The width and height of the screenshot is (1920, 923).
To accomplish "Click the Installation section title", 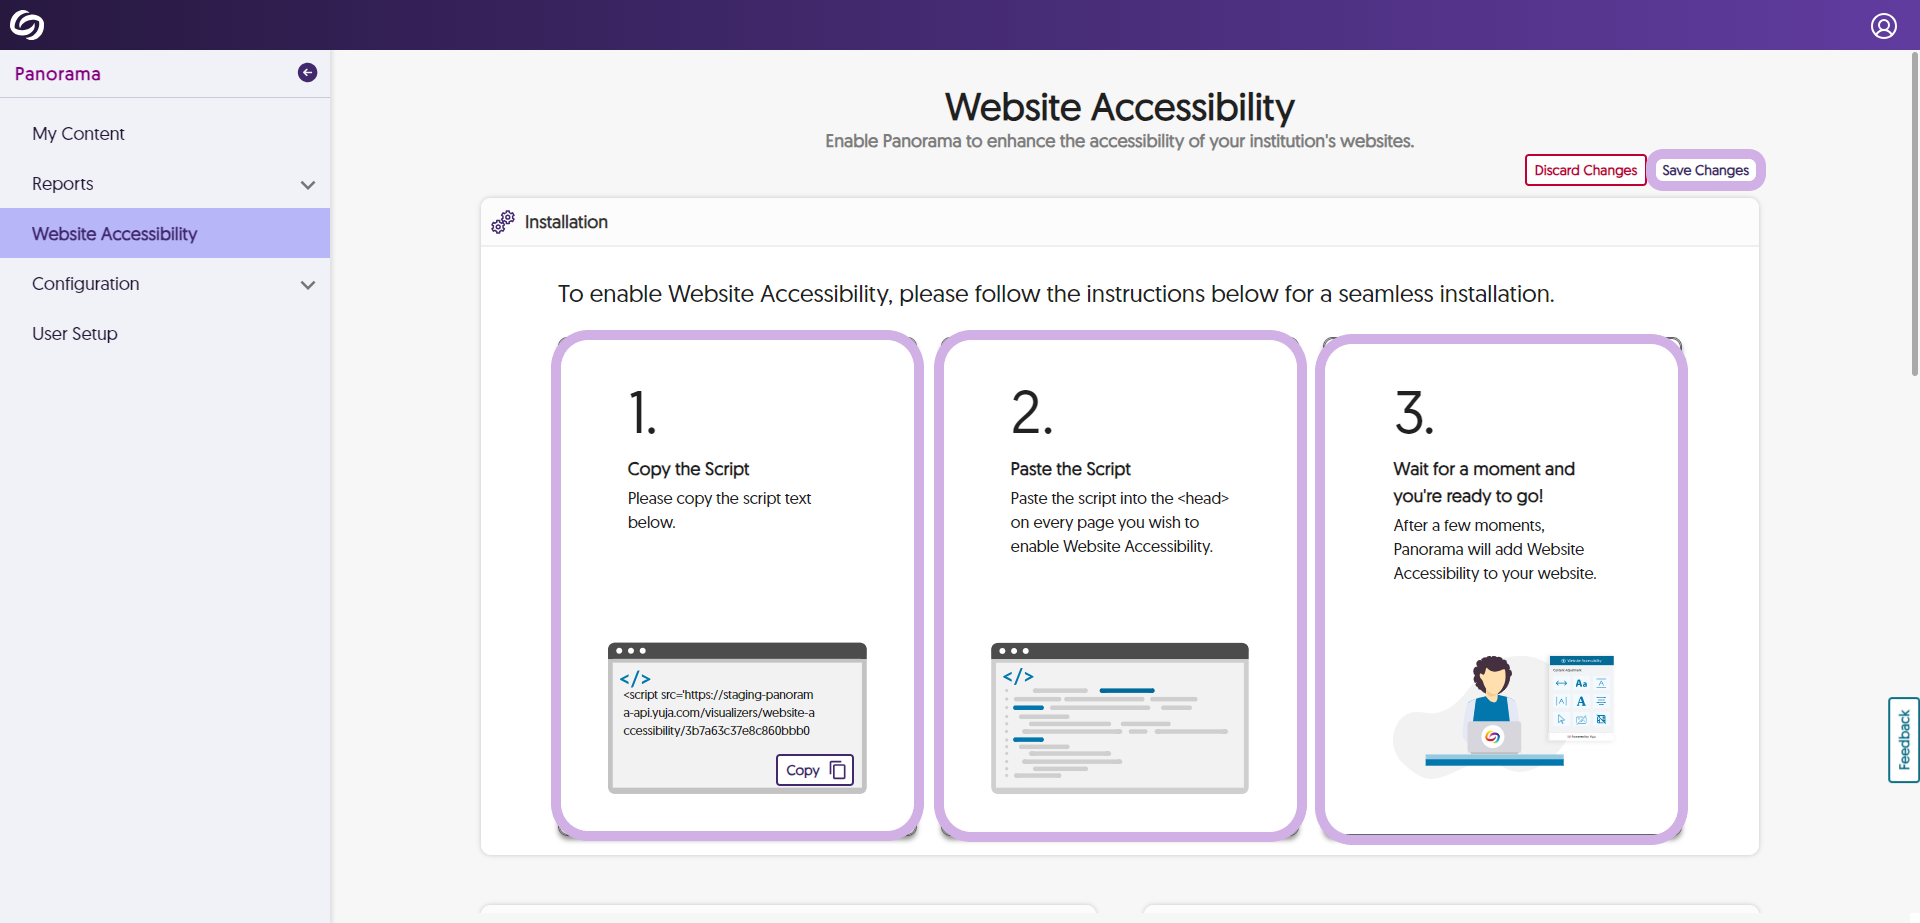I will pos(566,222).
